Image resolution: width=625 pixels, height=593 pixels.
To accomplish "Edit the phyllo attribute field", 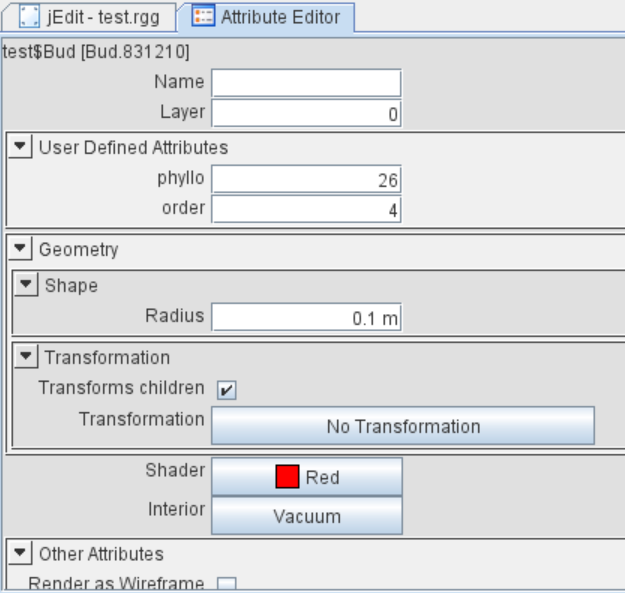I will point(306,180).
